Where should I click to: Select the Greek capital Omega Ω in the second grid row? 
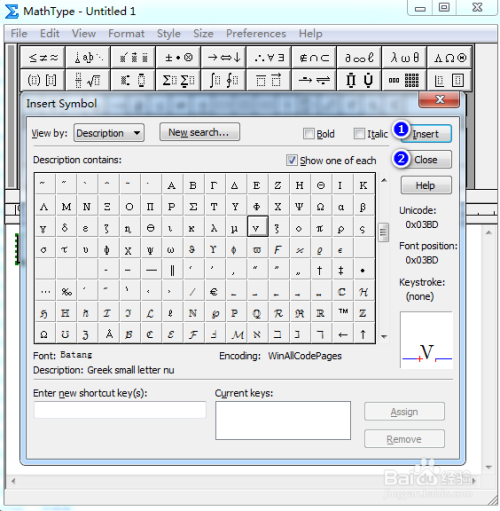click(320, 207)
